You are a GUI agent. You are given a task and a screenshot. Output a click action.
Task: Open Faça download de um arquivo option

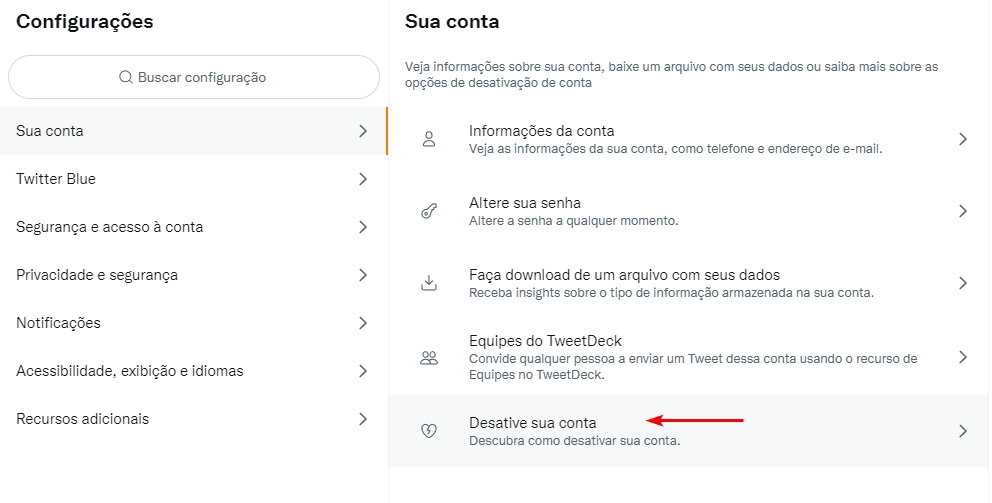coord(688,283)
